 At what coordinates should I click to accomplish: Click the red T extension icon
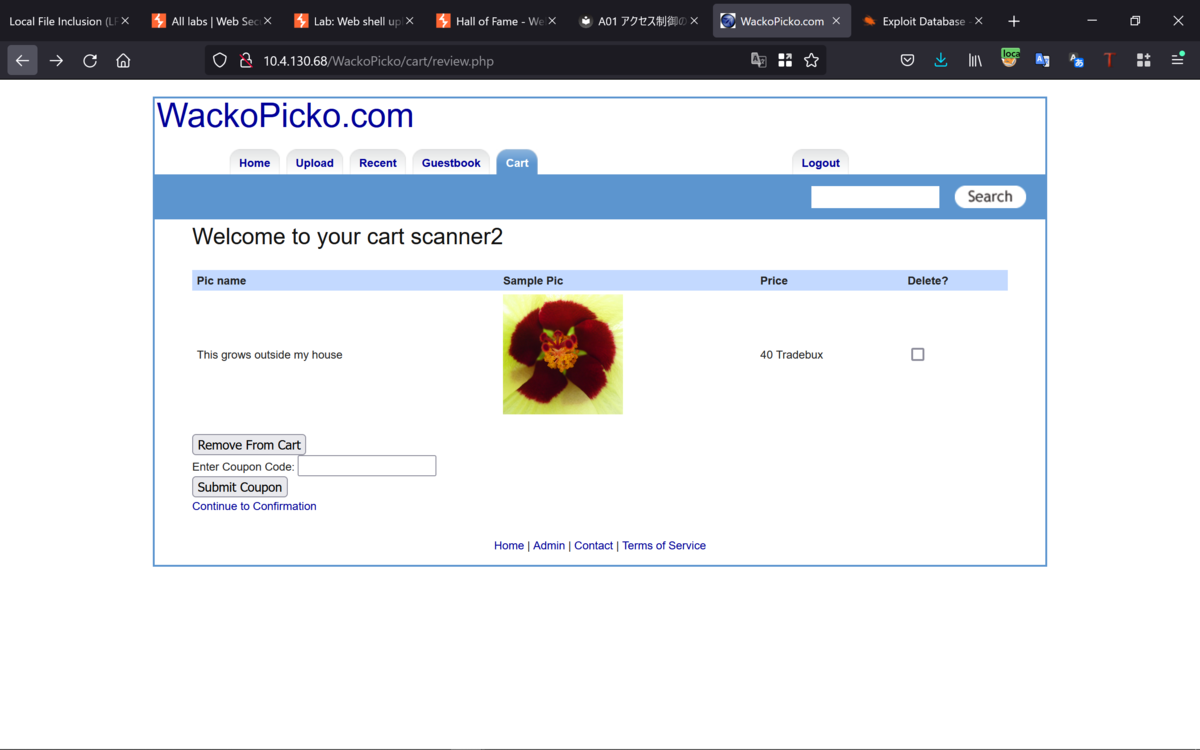[x=1109, y=61]
